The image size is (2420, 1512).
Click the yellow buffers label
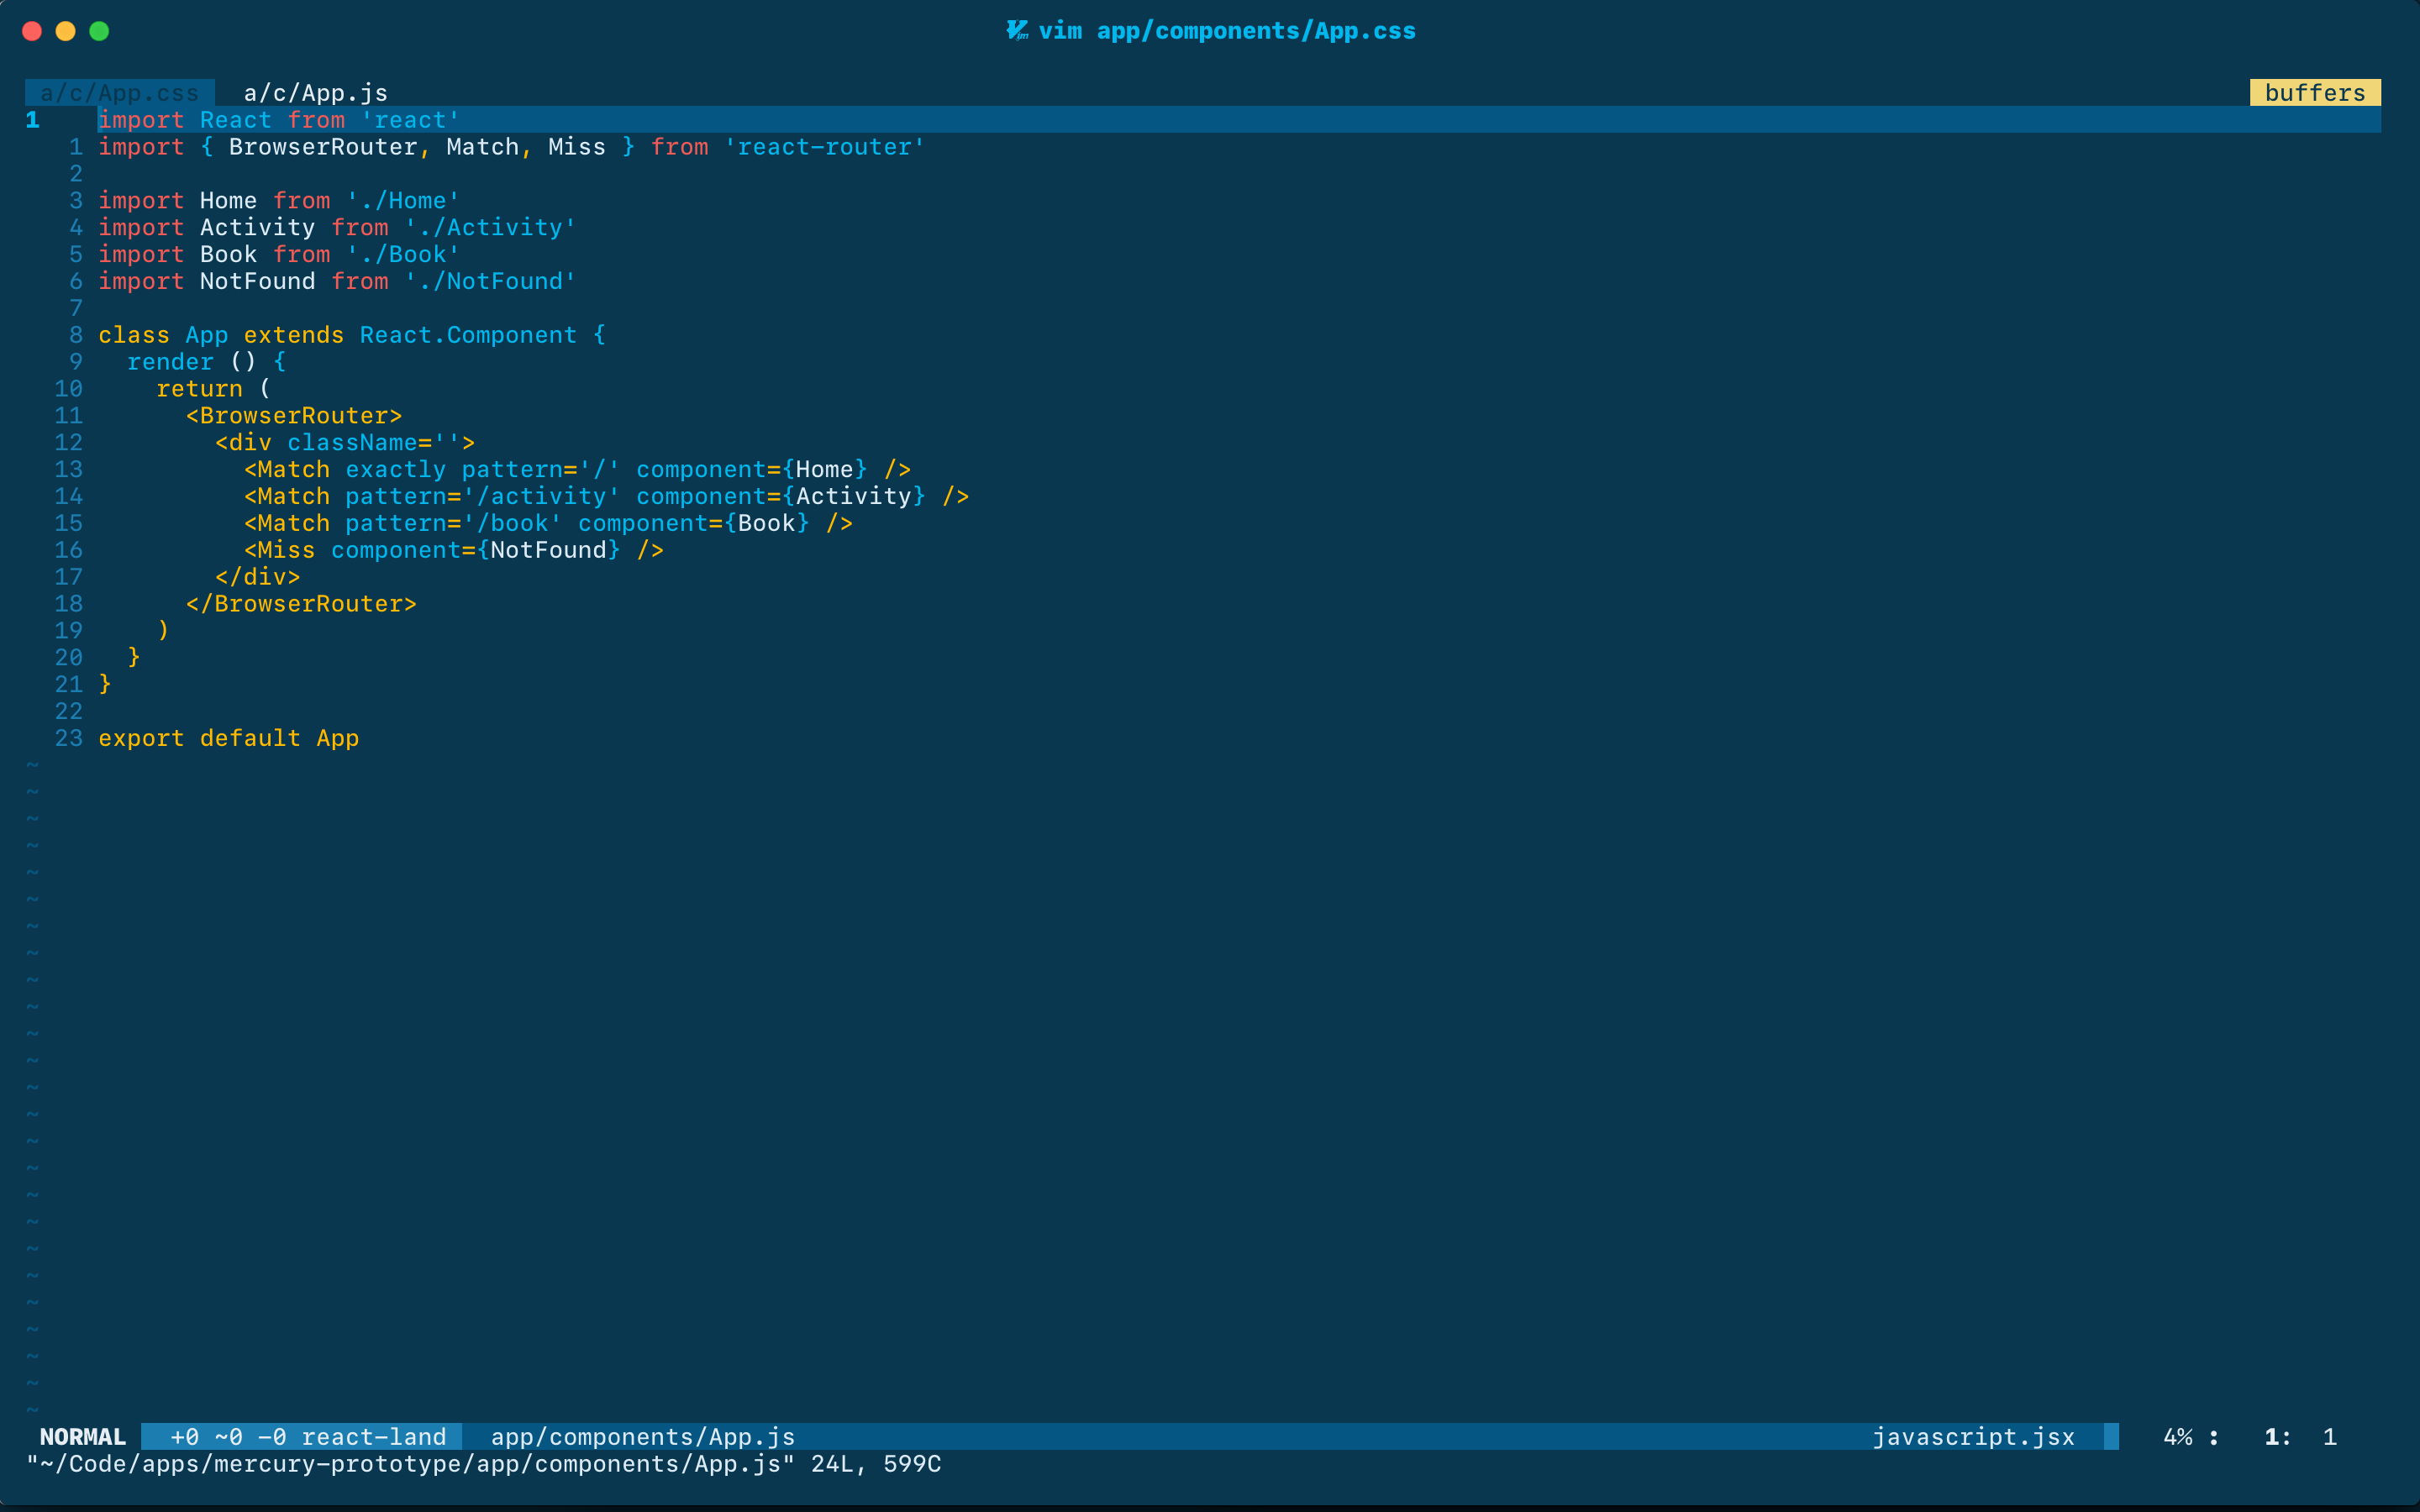point(2314,93)
